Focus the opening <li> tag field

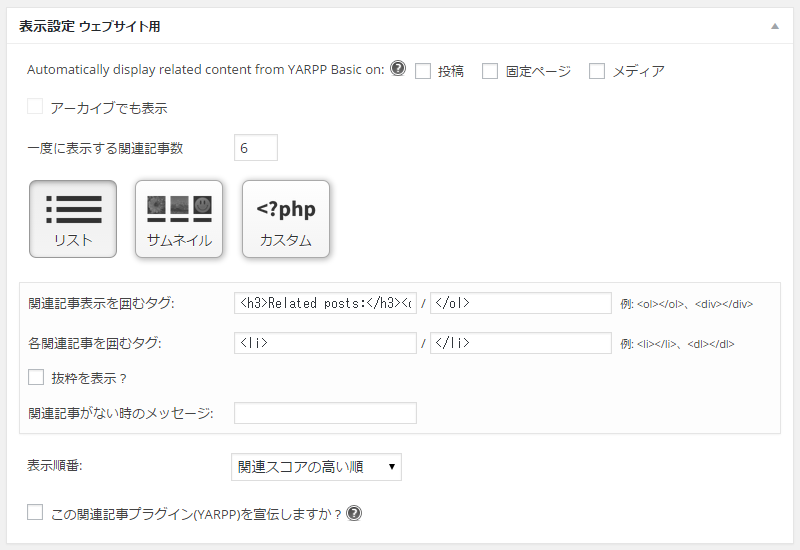tap(325, 343)
